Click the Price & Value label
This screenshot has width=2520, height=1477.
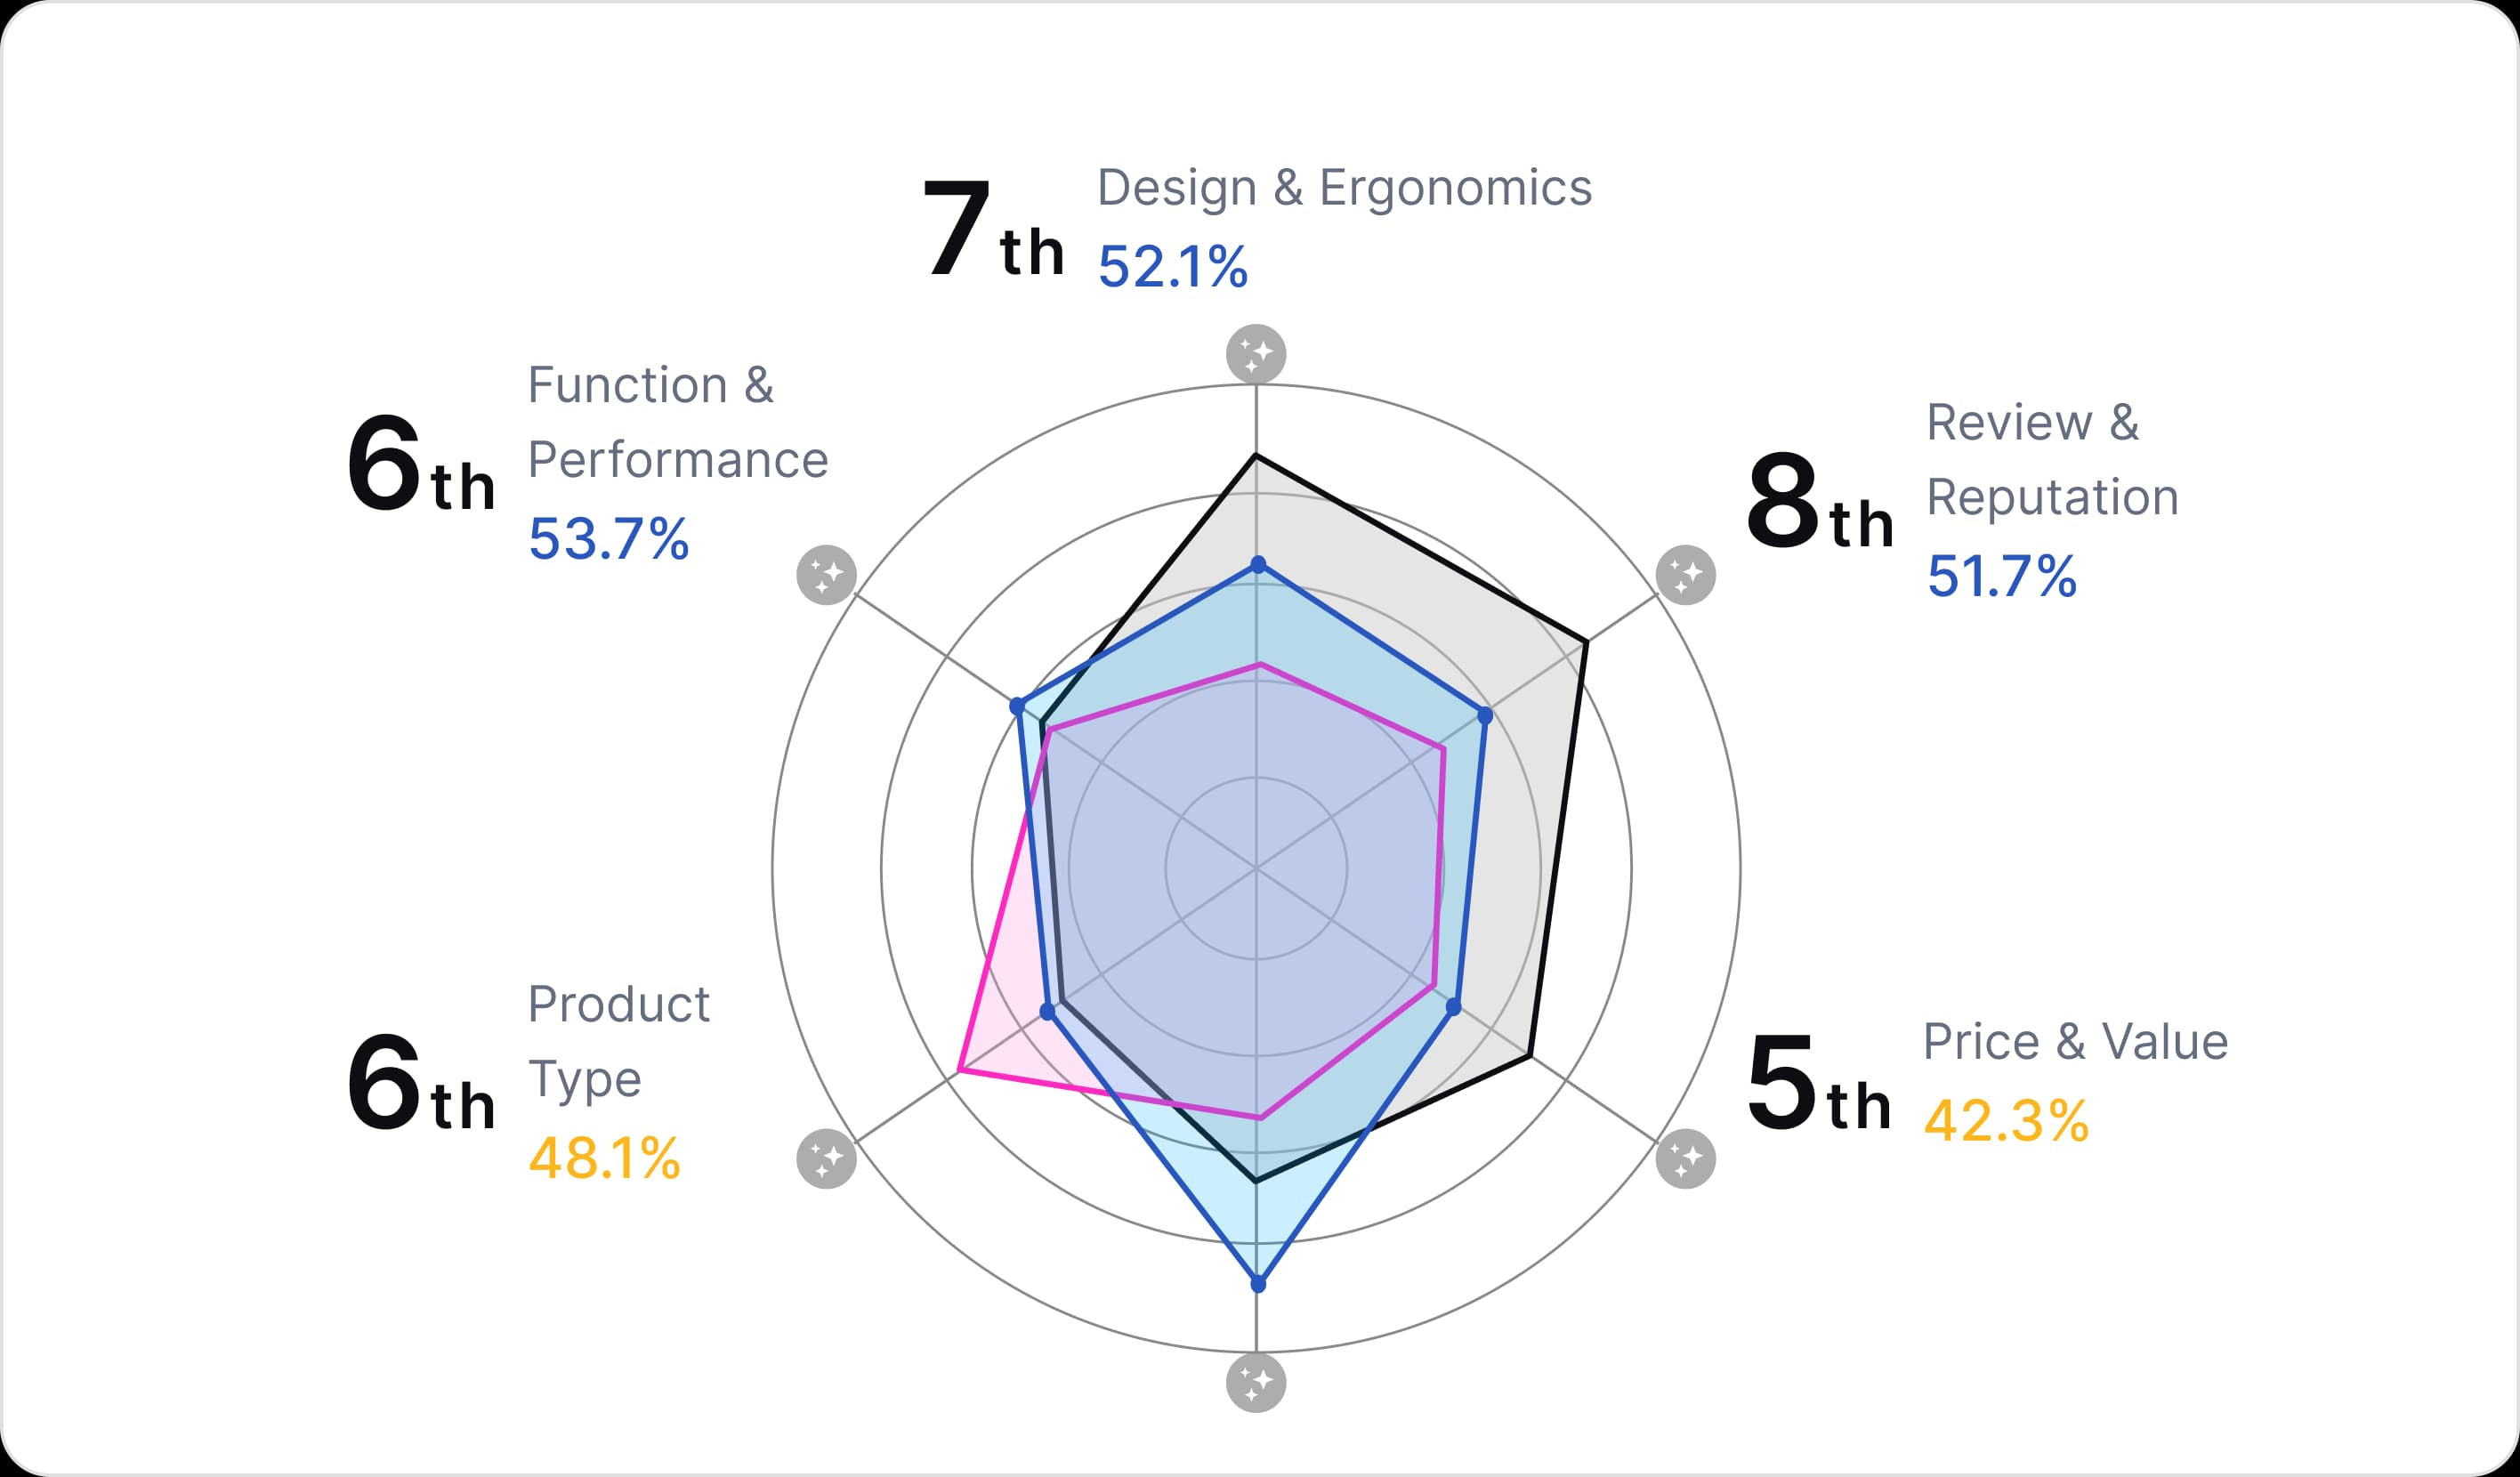[2075, 1041]
